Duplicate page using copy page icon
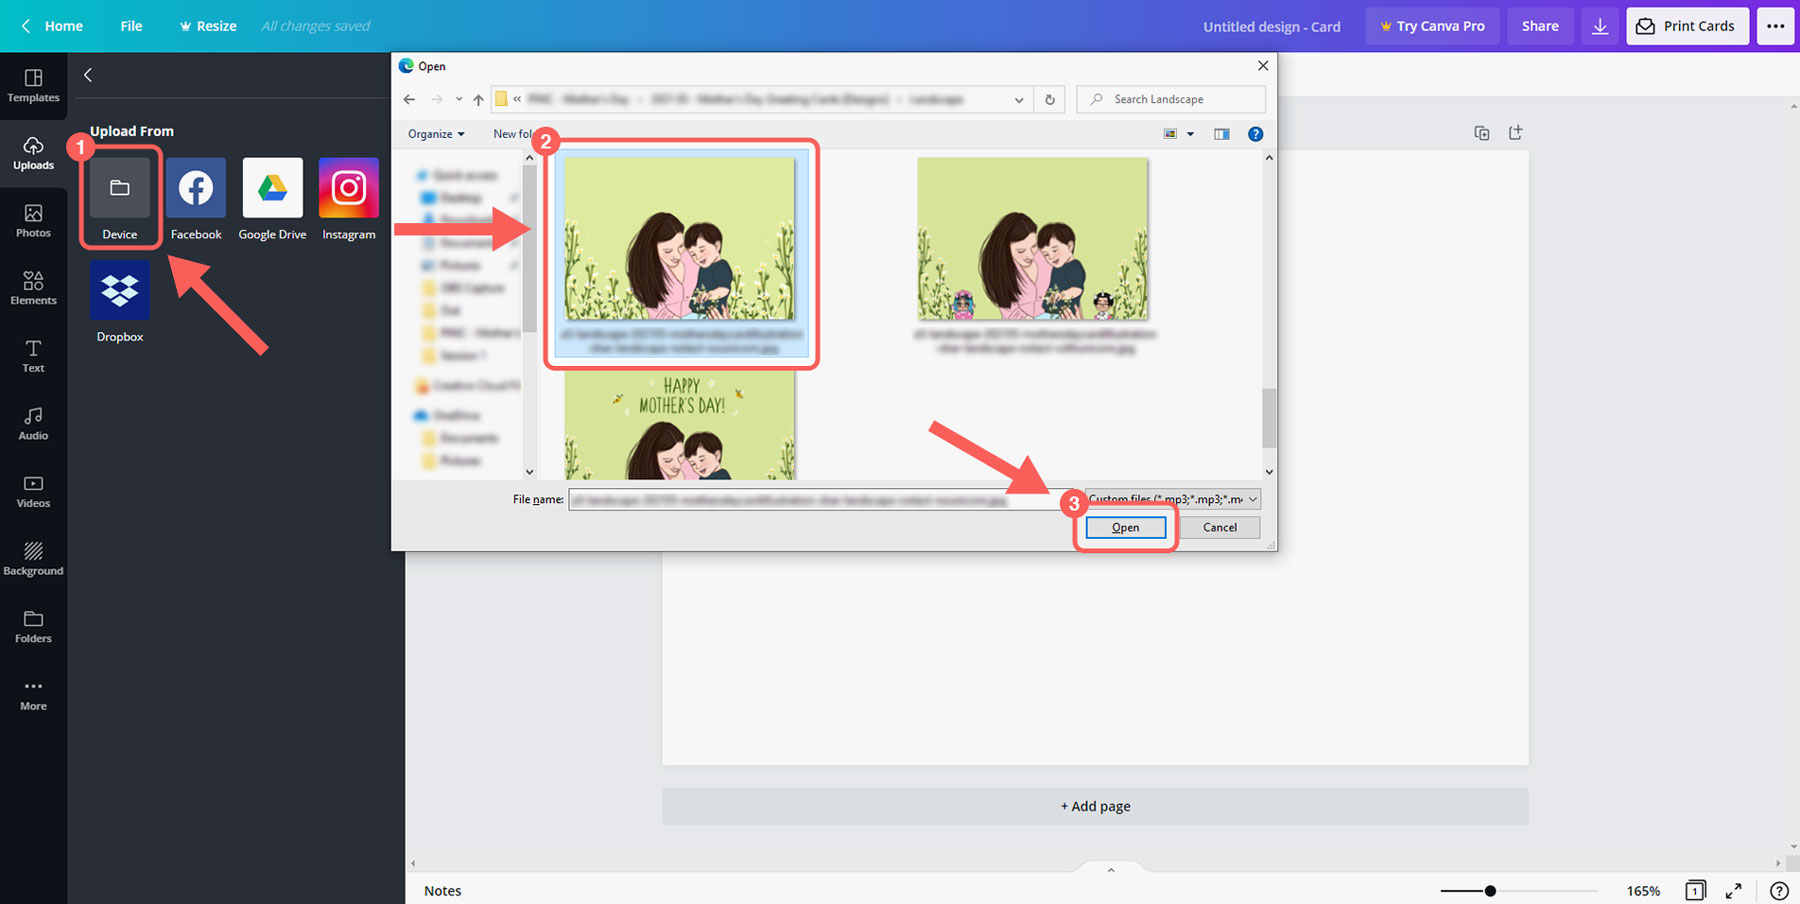Viewport: 1800px width, 904px height. (x=1482, y=133)
